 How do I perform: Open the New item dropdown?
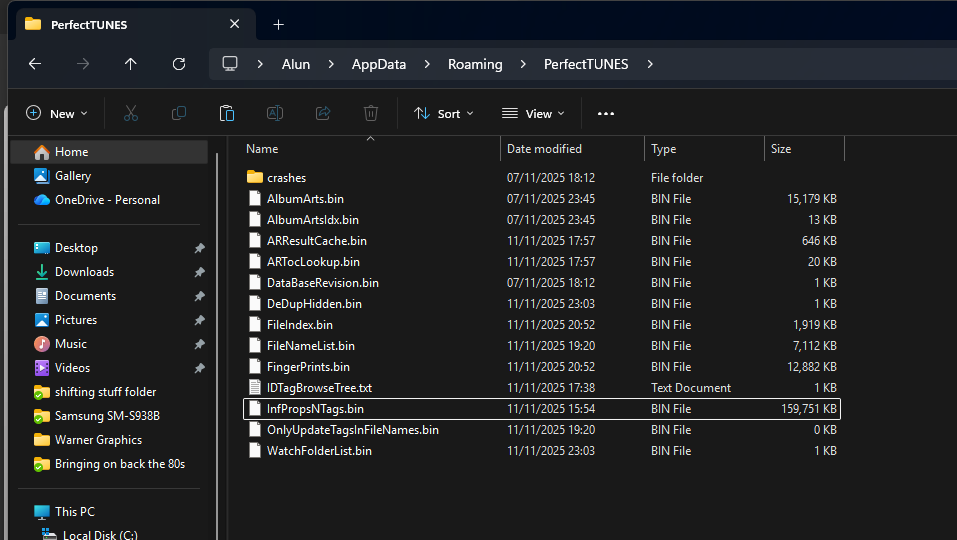[57, 114]
